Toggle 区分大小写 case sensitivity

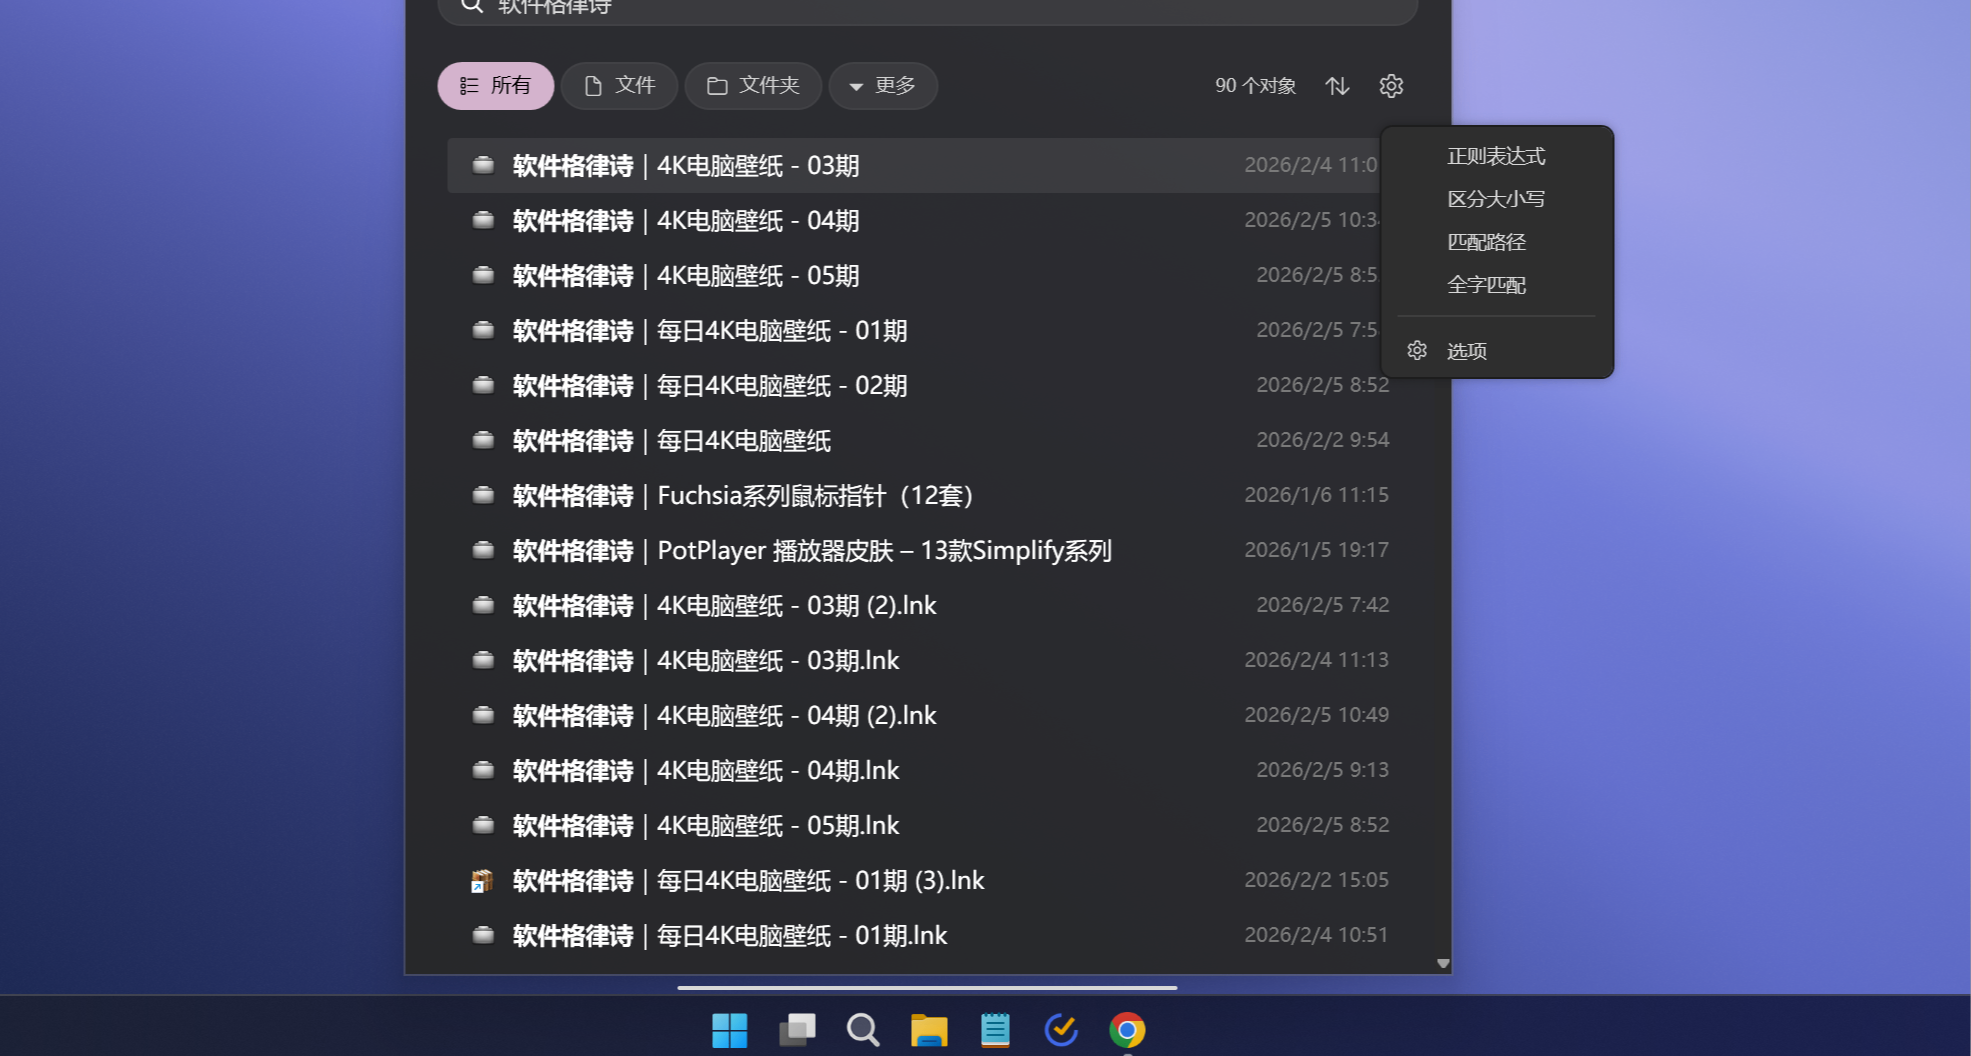pyautogui.click(x=1495, y=198)
